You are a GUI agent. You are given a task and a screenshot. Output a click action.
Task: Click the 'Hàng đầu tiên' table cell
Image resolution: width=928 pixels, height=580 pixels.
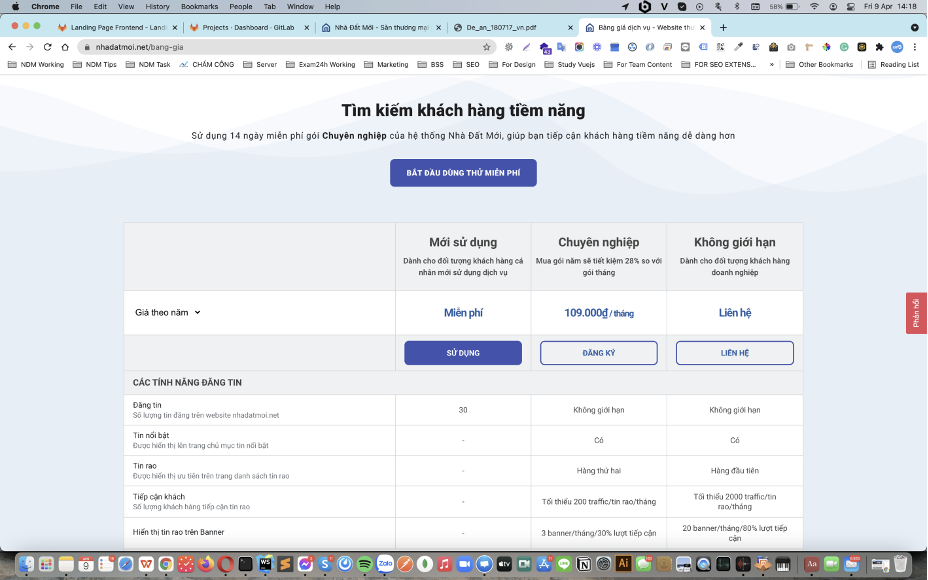[734, 471]
